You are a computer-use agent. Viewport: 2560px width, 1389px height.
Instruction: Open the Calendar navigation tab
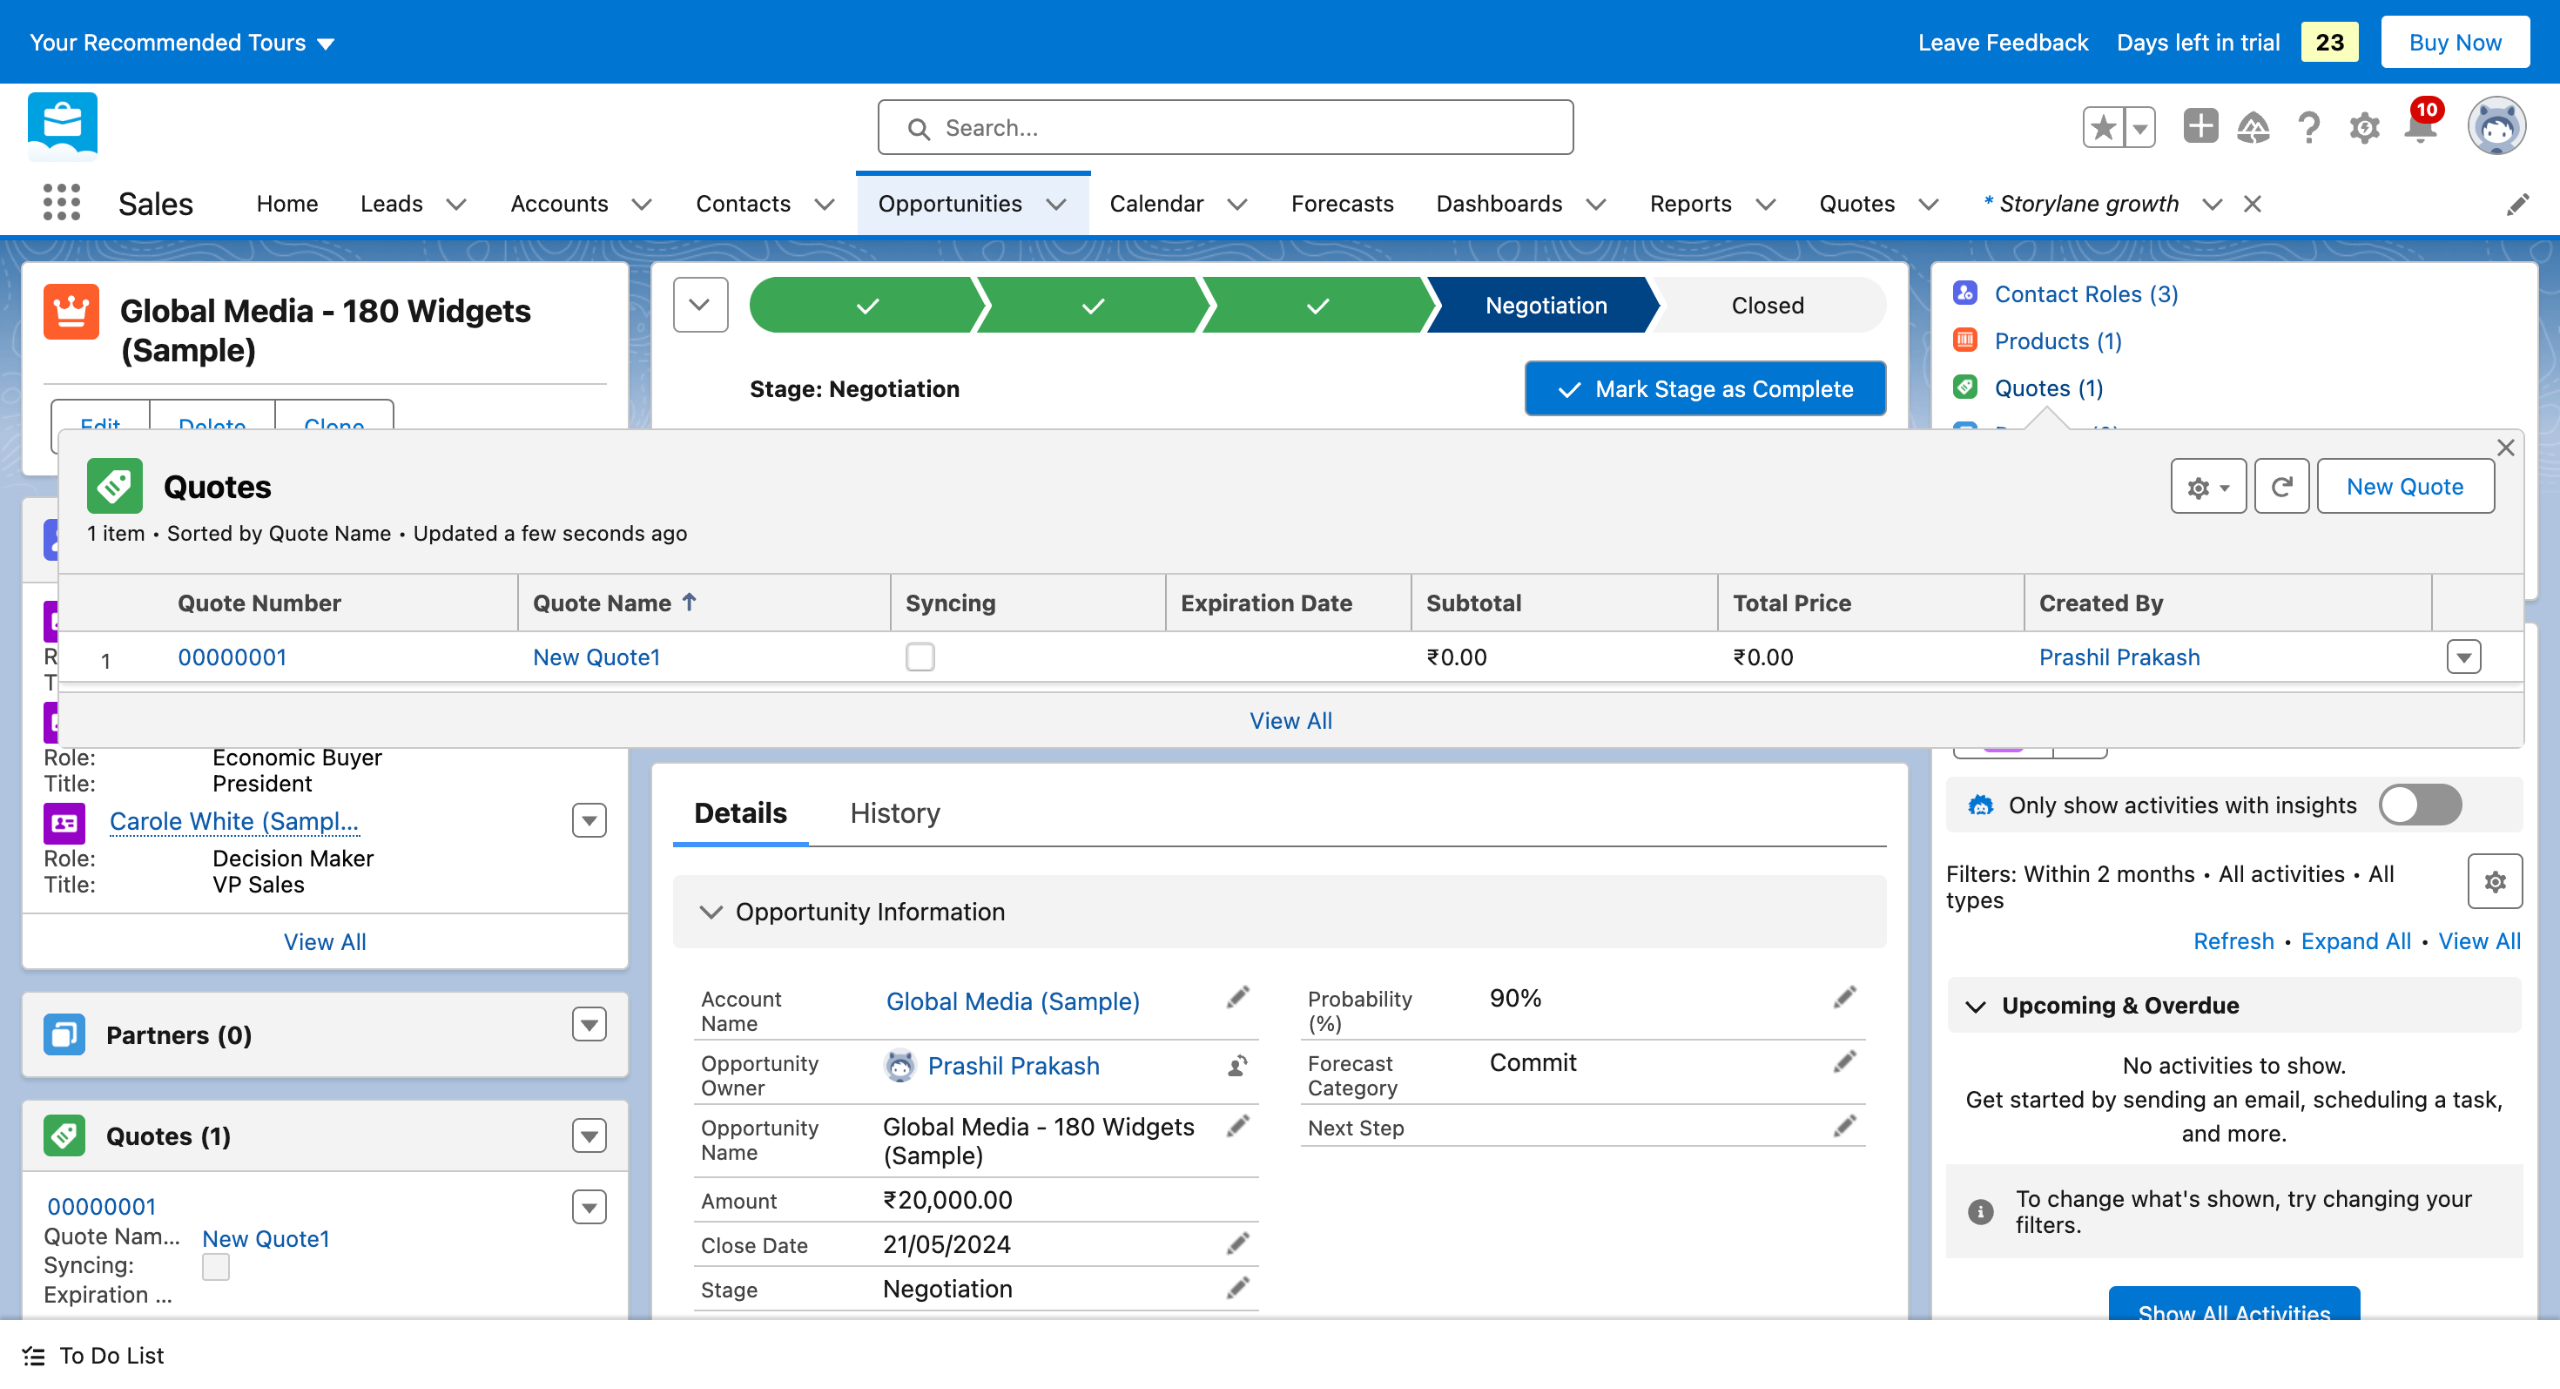1157,204
